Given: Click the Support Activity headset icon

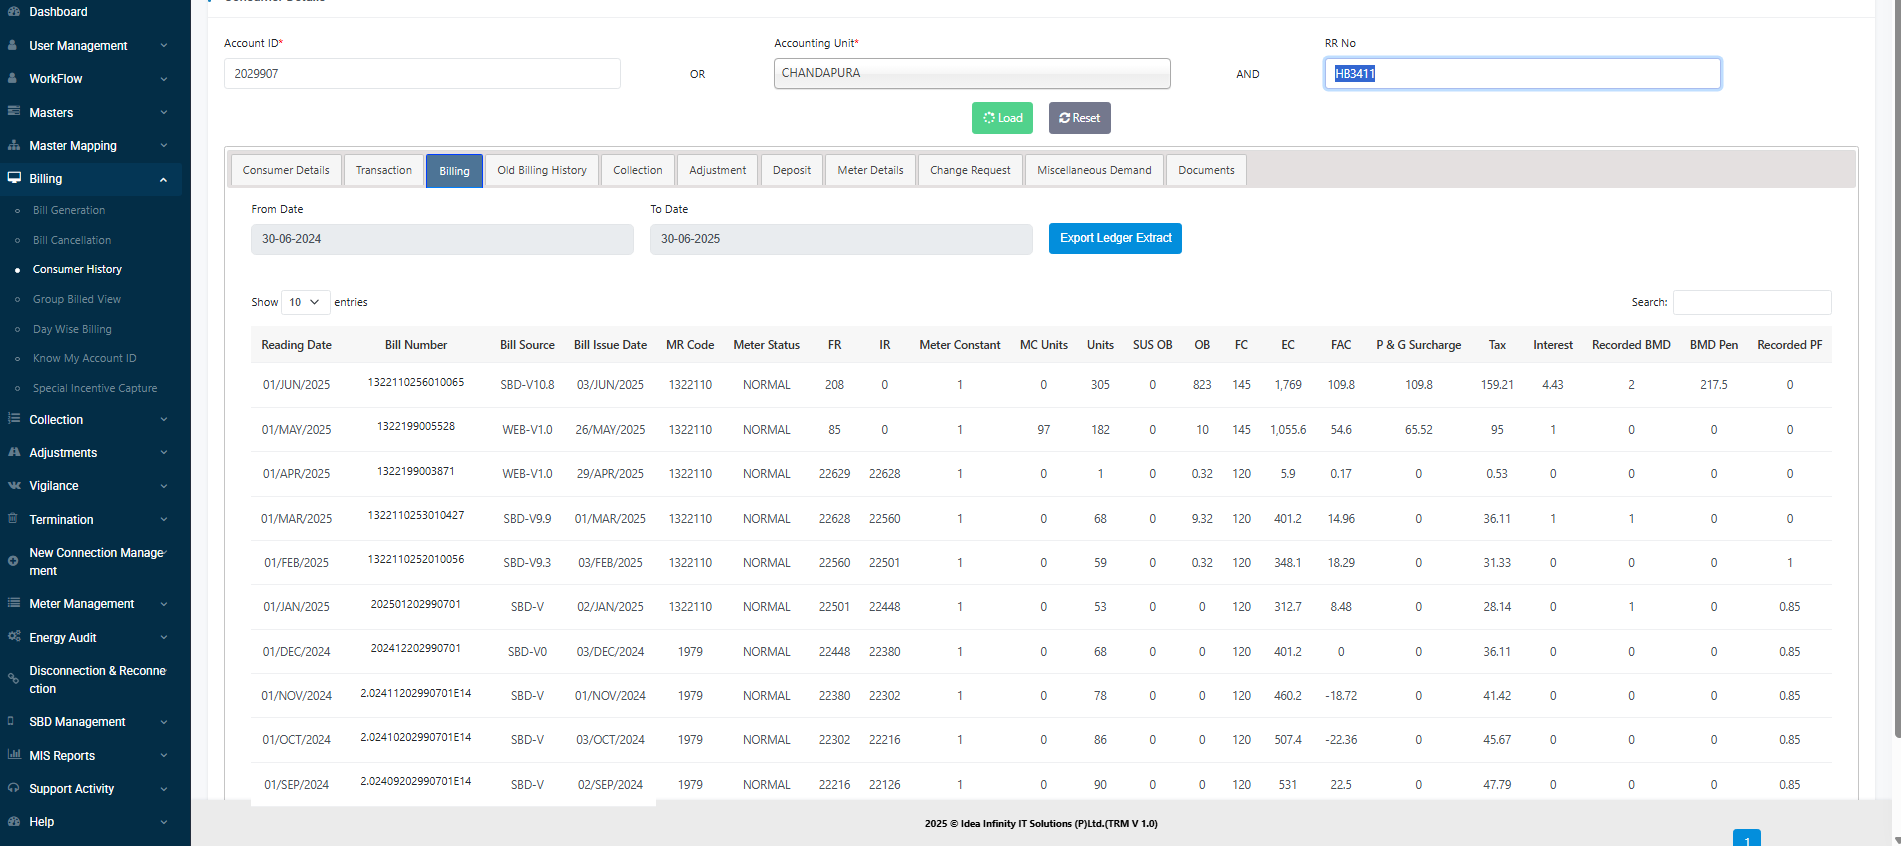Looking at the screenshot, I should click(x=13, y=788).
